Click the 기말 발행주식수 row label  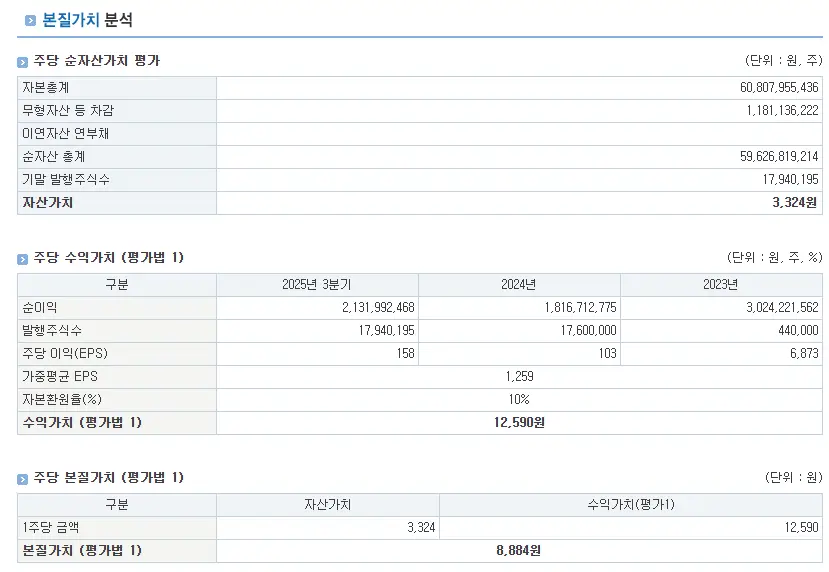pyautogui.click(x=66, y=180)
